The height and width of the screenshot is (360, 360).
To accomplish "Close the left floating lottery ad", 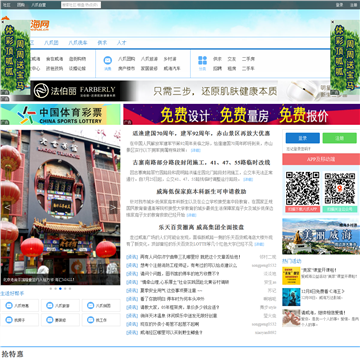I will 2,22.
